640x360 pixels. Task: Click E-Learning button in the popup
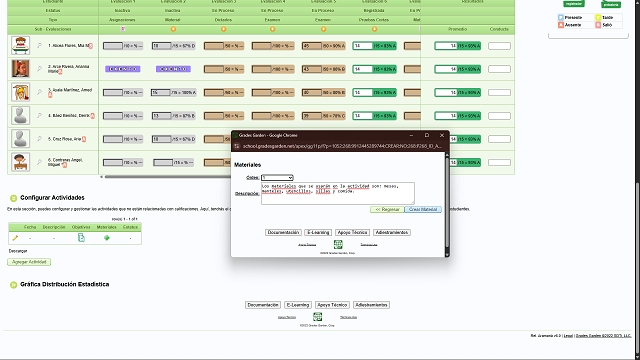(x=318, y=232)
